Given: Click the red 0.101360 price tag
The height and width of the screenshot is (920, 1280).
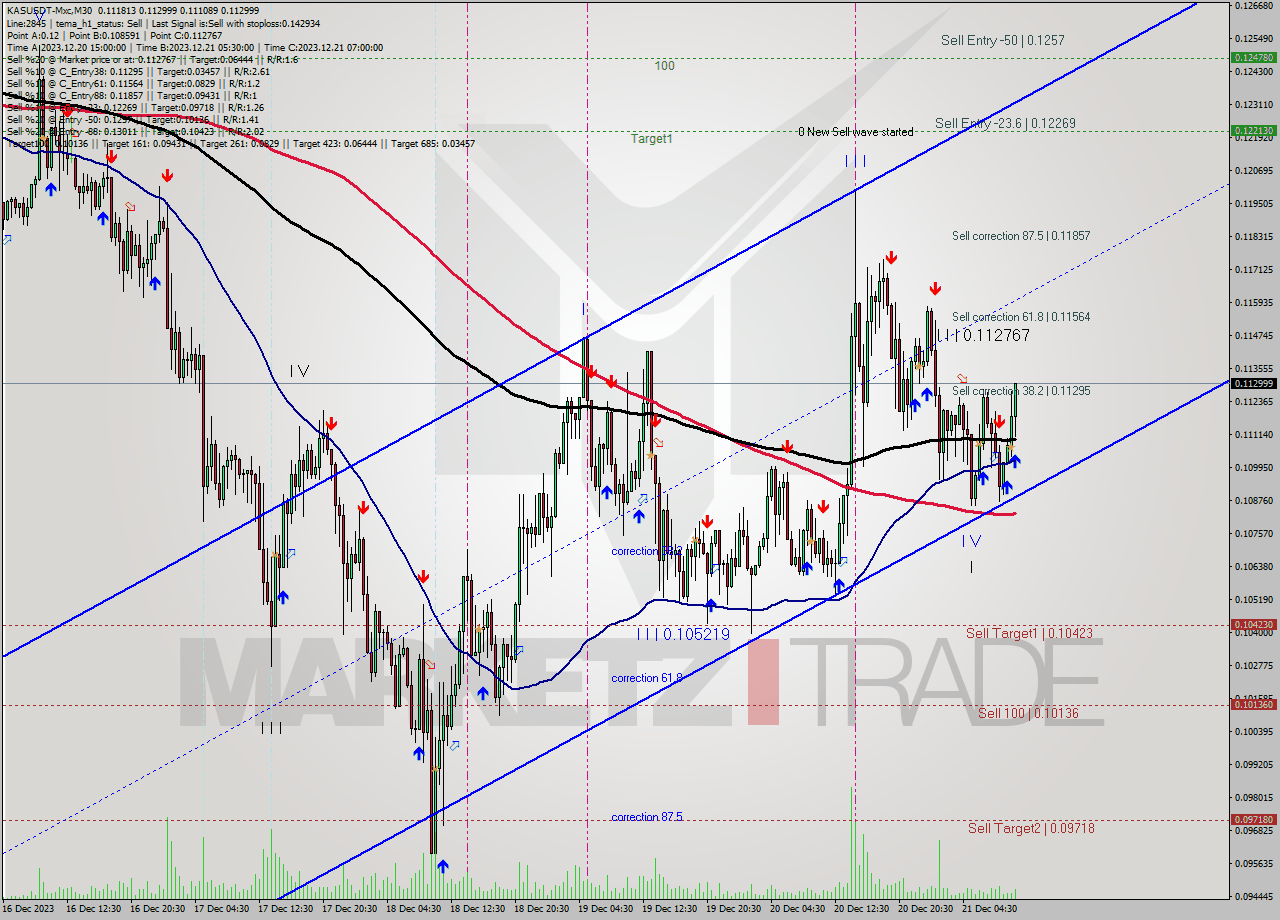Looking at the screenshot, I should click(x=1253, y=705).
